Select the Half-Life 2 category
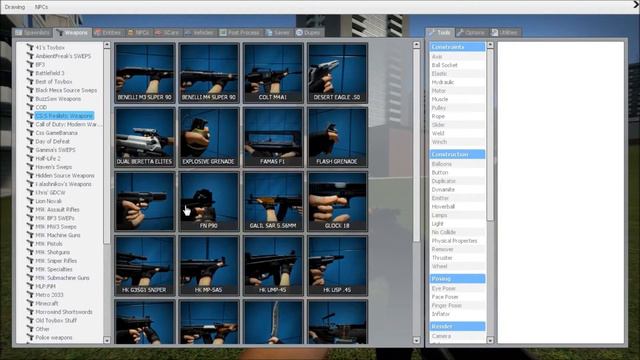This screenshot has width=640, height=360. point(48,158)
